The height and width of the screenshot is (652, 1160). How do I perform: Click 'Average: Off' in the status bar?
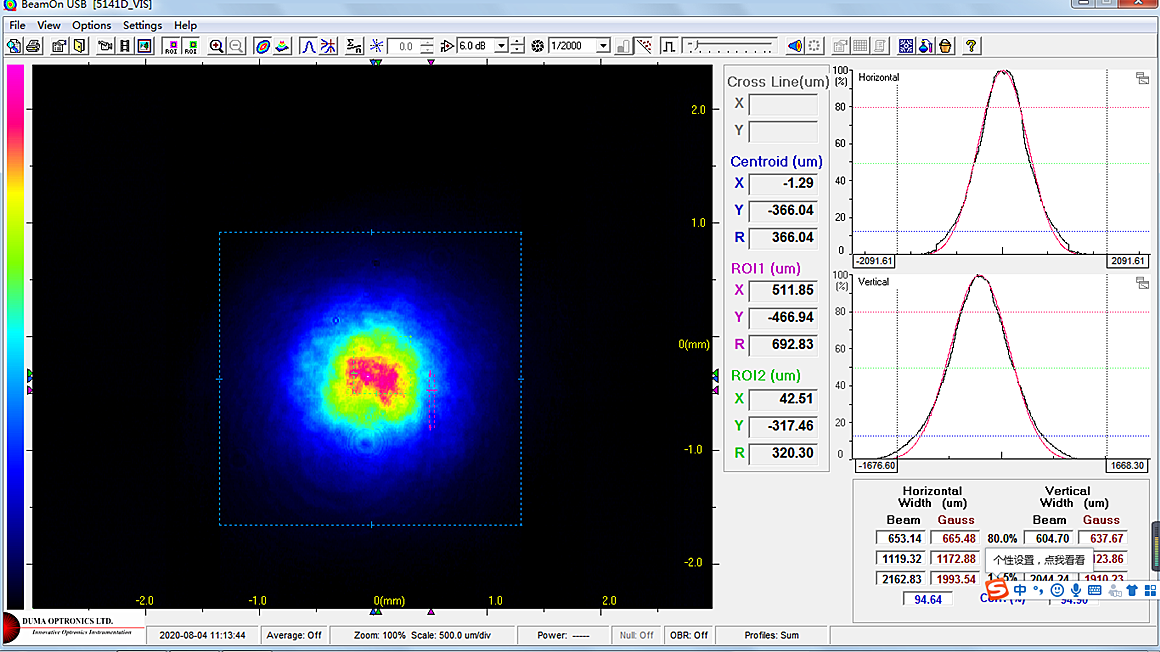[294, 635]
